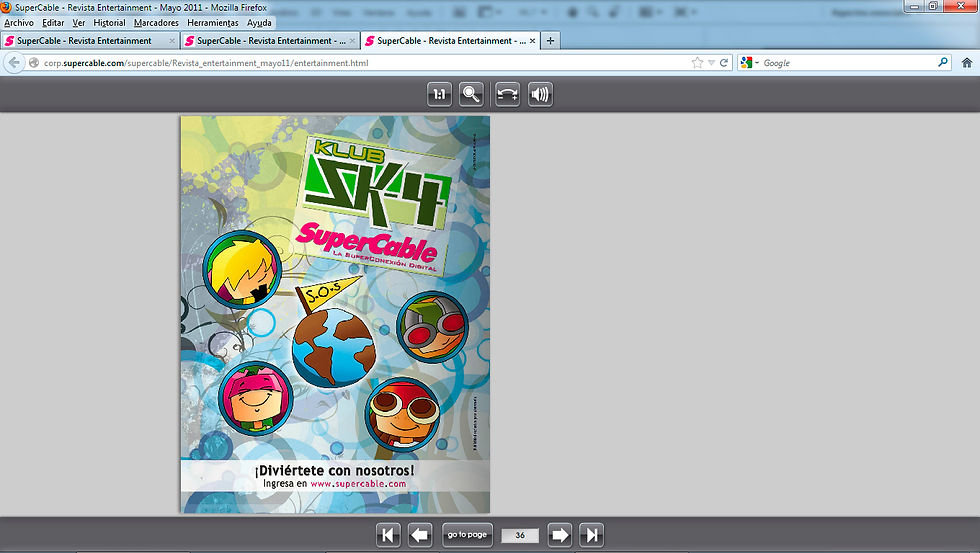
Task: Click the 1:1 actual size viewer button
Action: pyautogui.click(x=439, y=94)
